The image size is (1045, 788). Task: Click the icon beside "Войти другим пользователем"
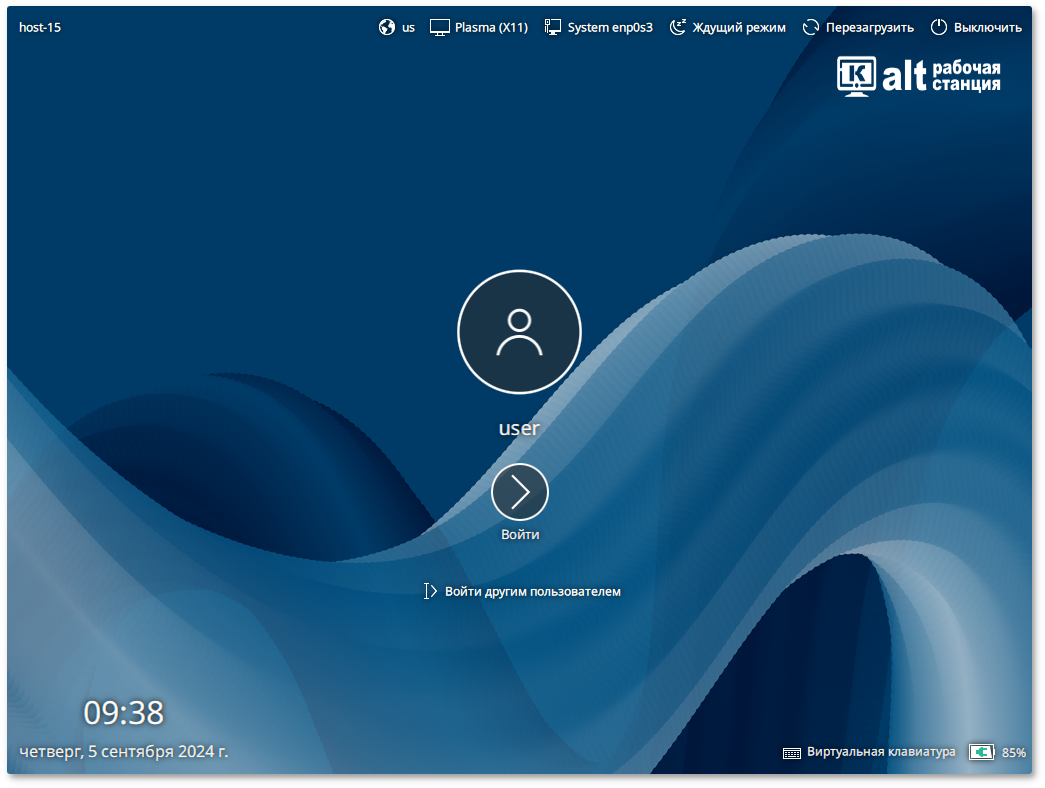click(430, 592)
